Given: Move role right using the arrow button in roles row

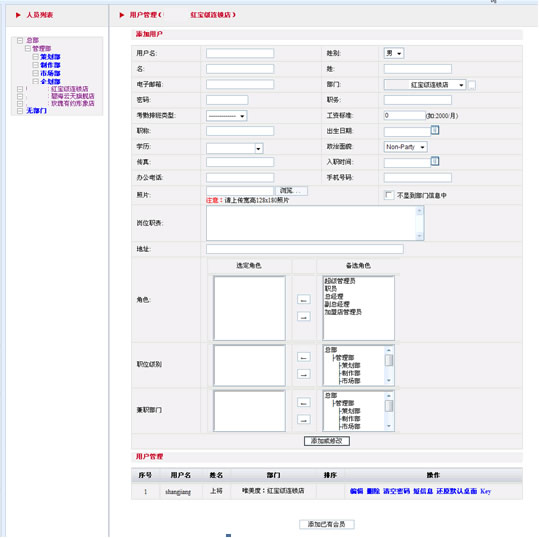Looking at the screenshot, I should point(304,317).
